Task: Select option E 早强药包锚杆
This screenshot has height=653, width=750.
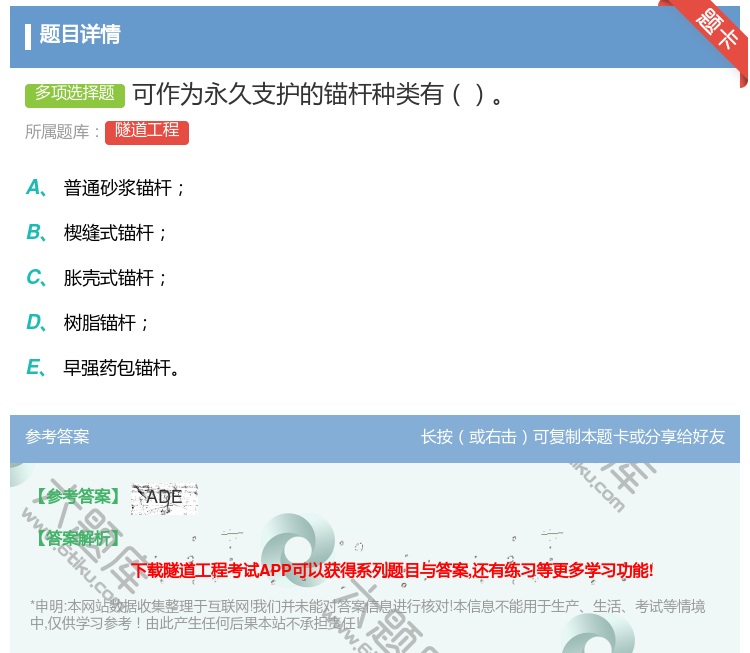Action: pos(121,367)
